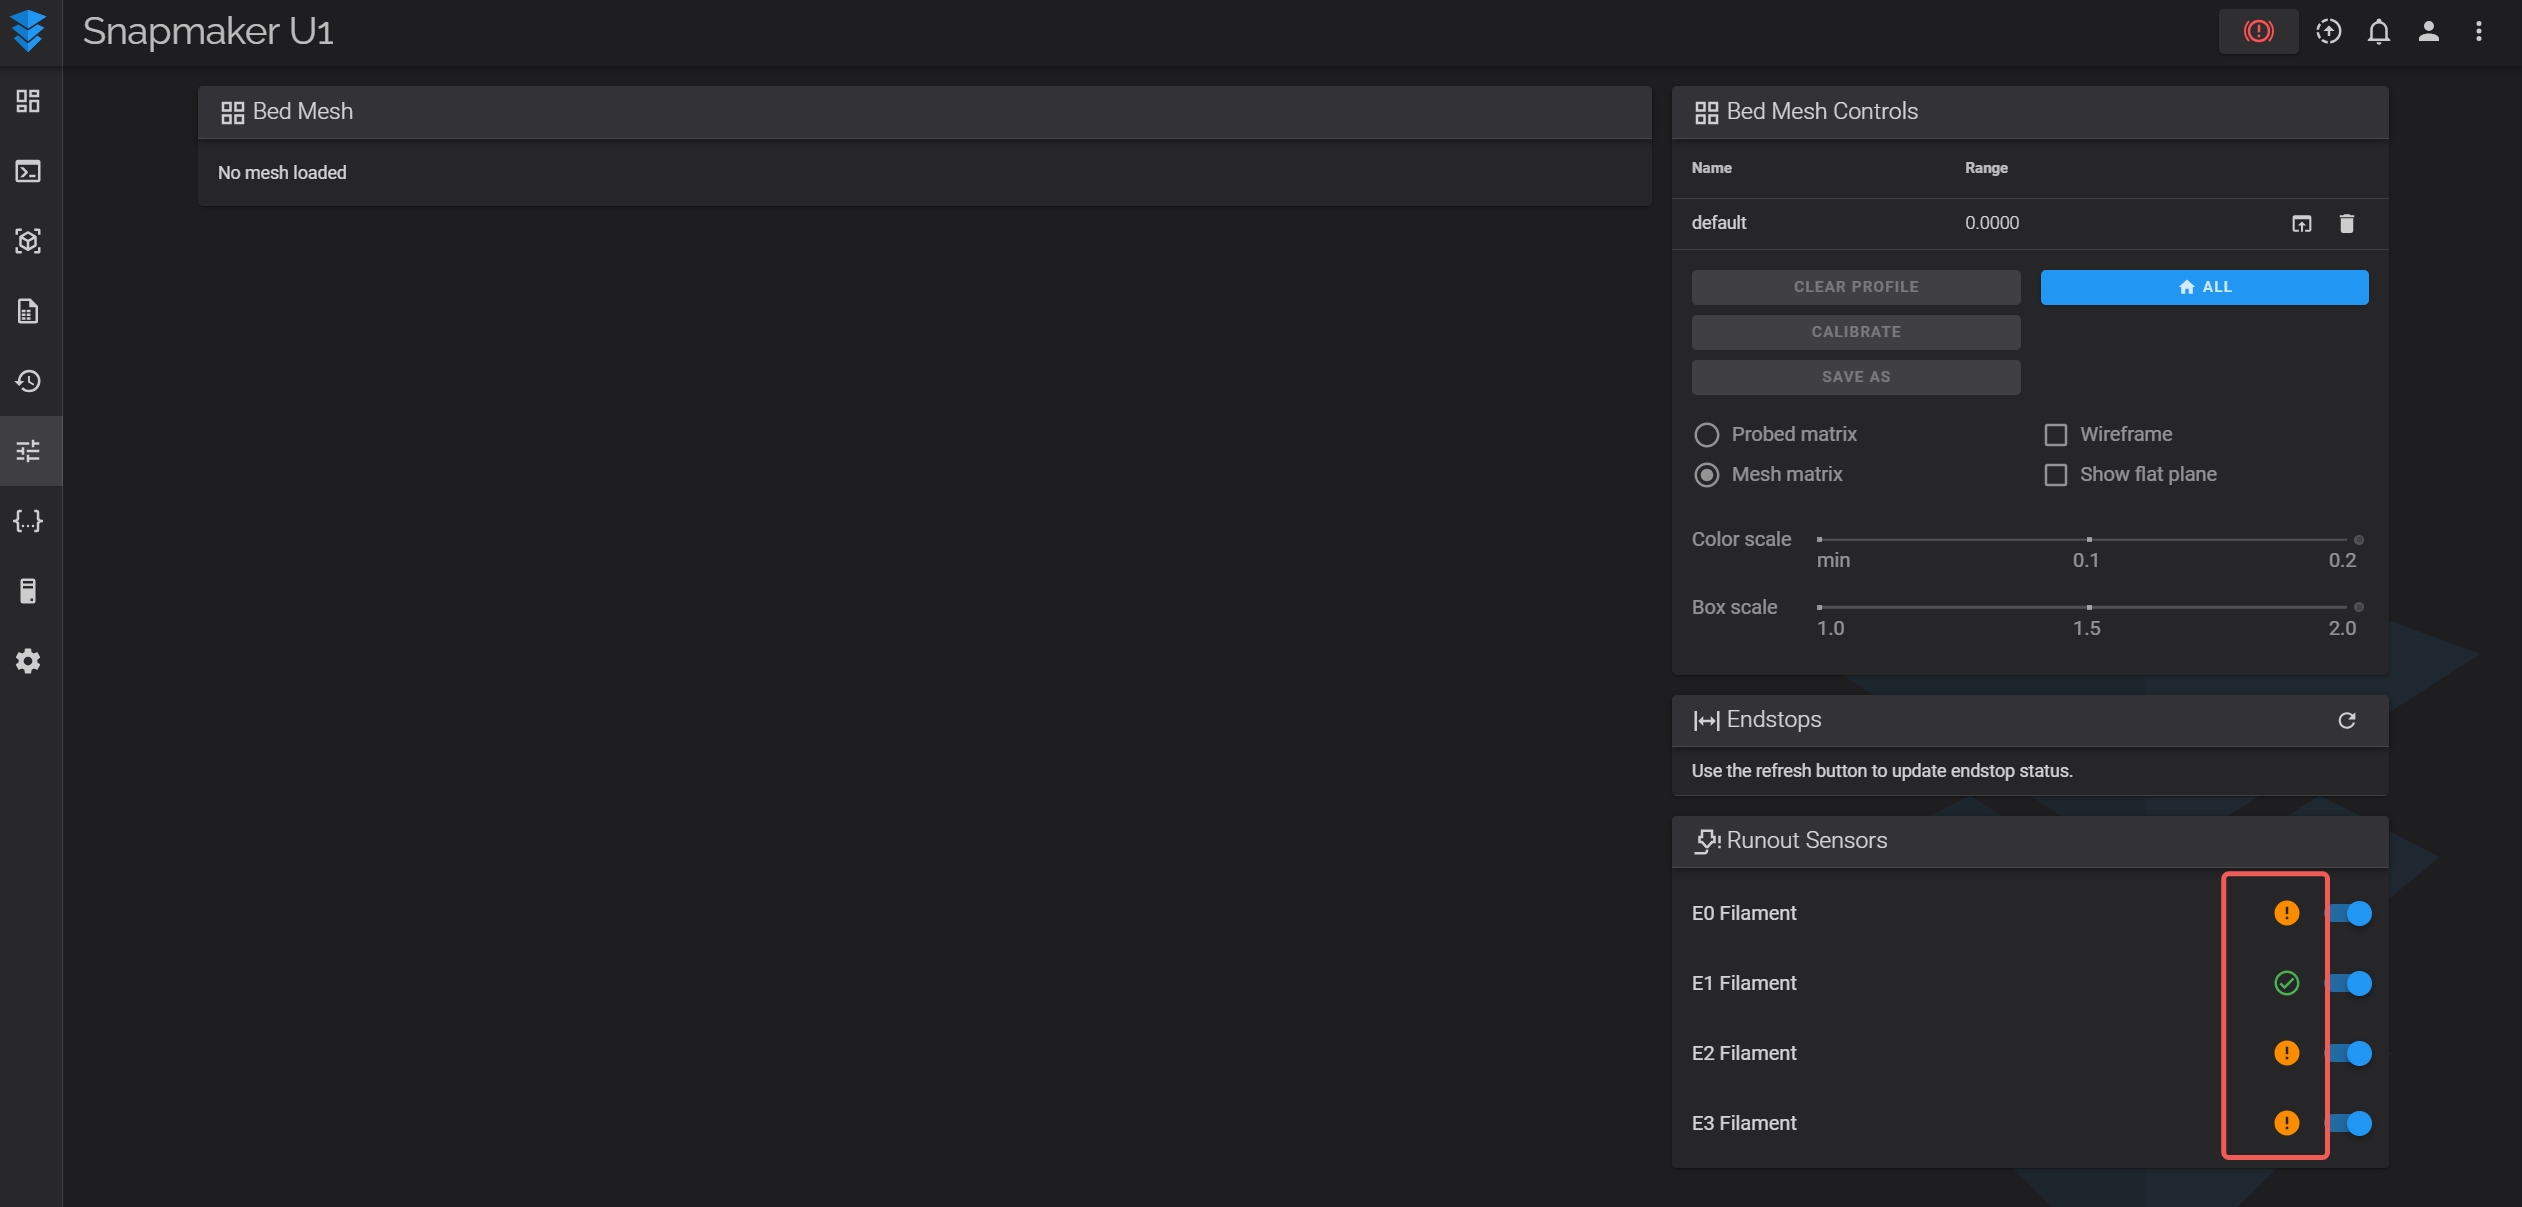The width and height of the screenshot is (2522, 1207).
Task: Open the user account menu
Action: point(2428,31)
